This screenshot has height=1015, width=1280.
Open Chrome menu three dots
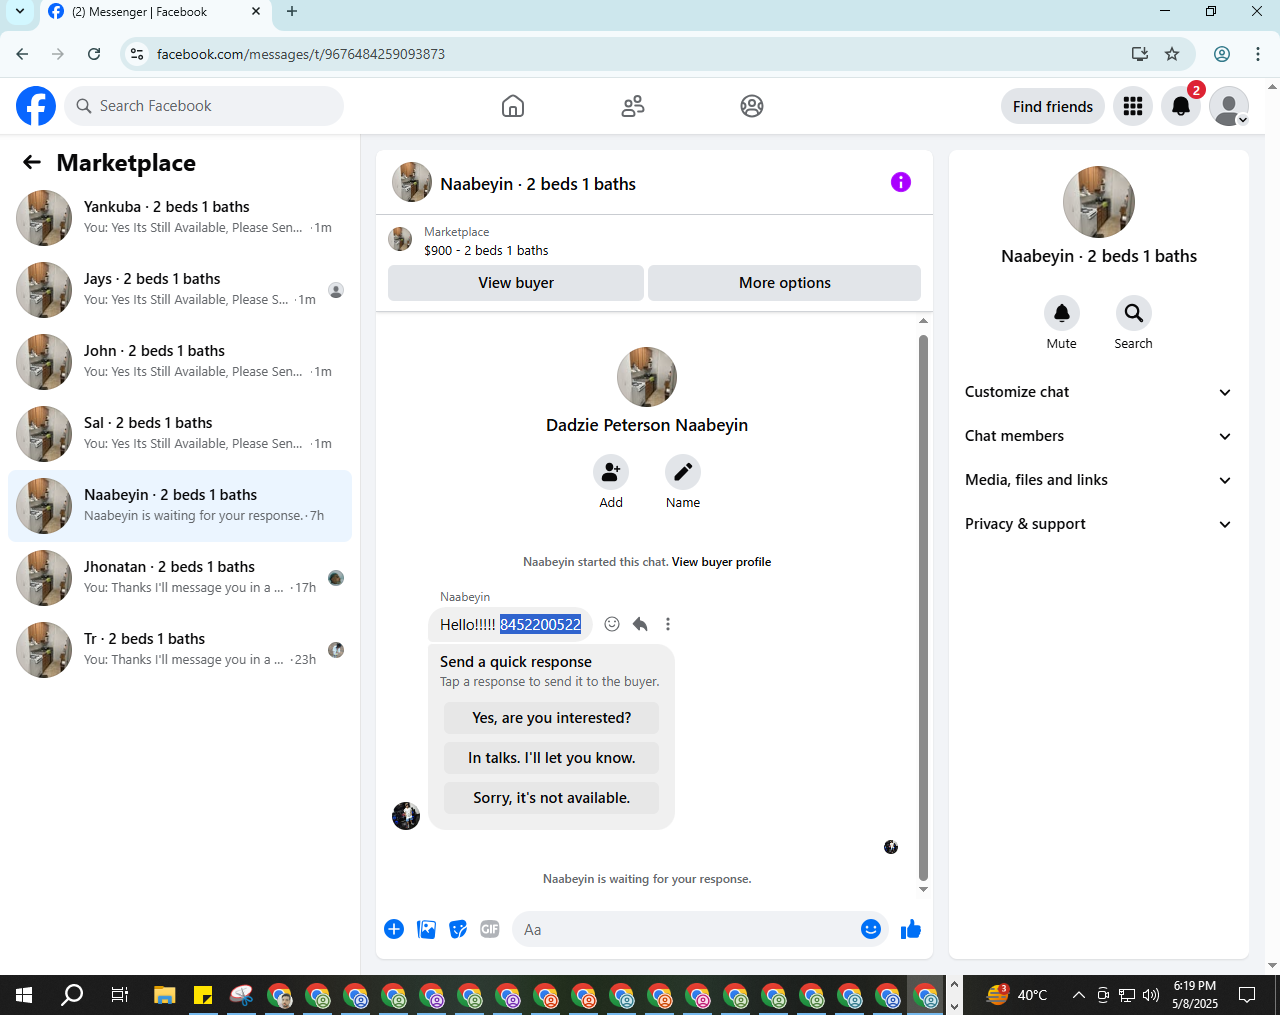(x=1258, y=54)
